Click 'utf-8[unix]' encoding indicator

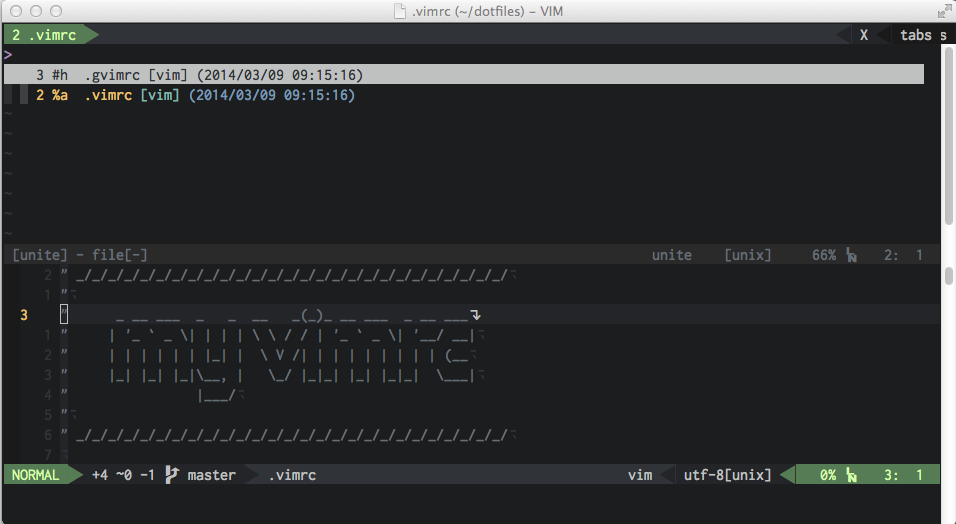point(727,475)
